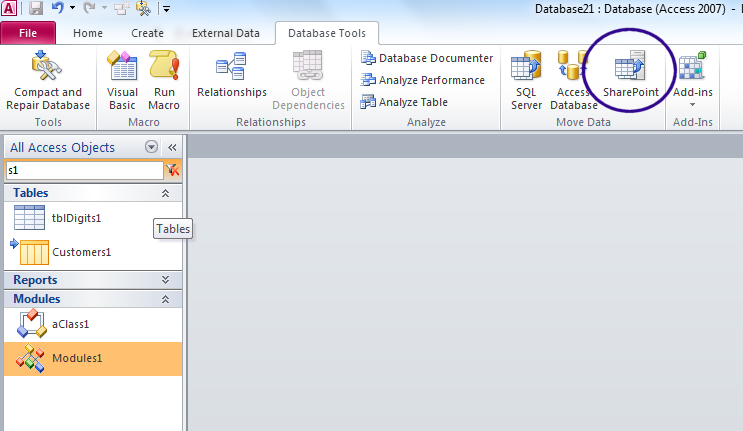
Task: Move data to SQL Server
Action: pyautogui.click(x=526, y=81)
